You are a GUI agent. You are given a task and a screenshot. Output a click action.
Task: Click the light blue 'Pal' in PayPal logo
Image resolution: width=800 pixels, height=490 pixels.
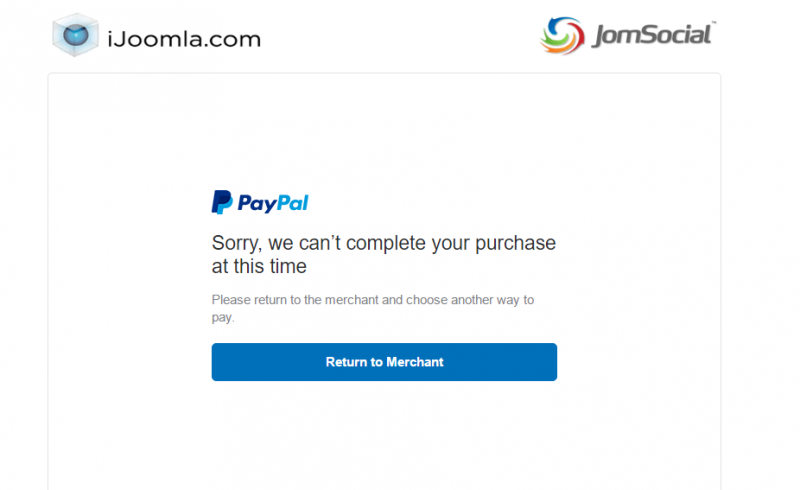[x=293, y=203]
